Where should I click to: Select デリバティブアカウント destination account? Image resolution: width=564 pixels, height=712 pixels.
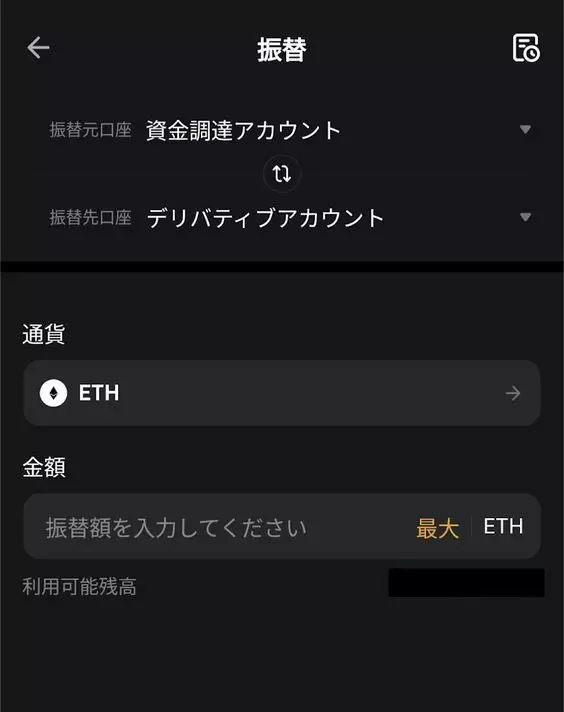click(265, 218)
